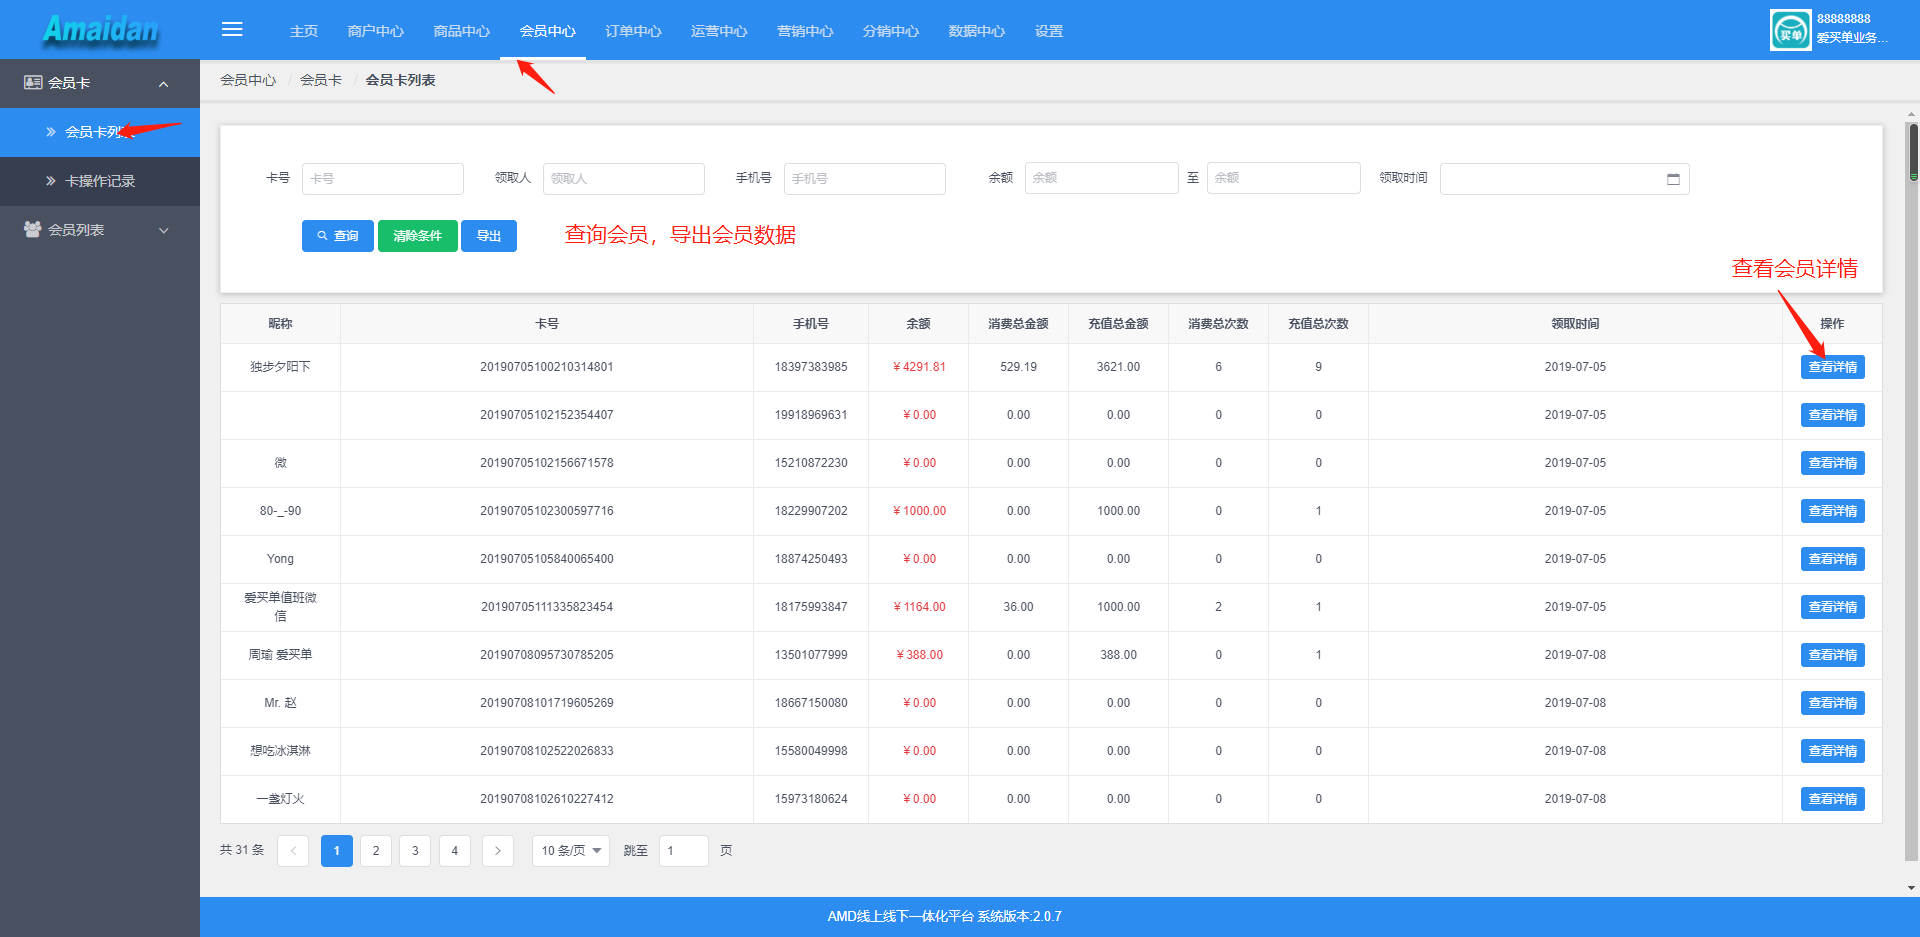This screenshot has height=937, width=1920.
Task: Click the 会员卡 breadcrumb link
Action: coord(321,80)
